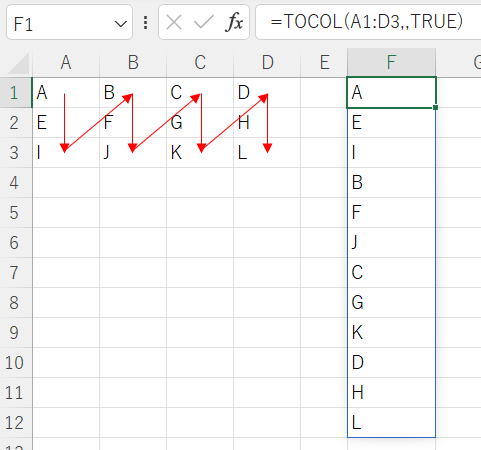Select row 12 header

(16, 422)
